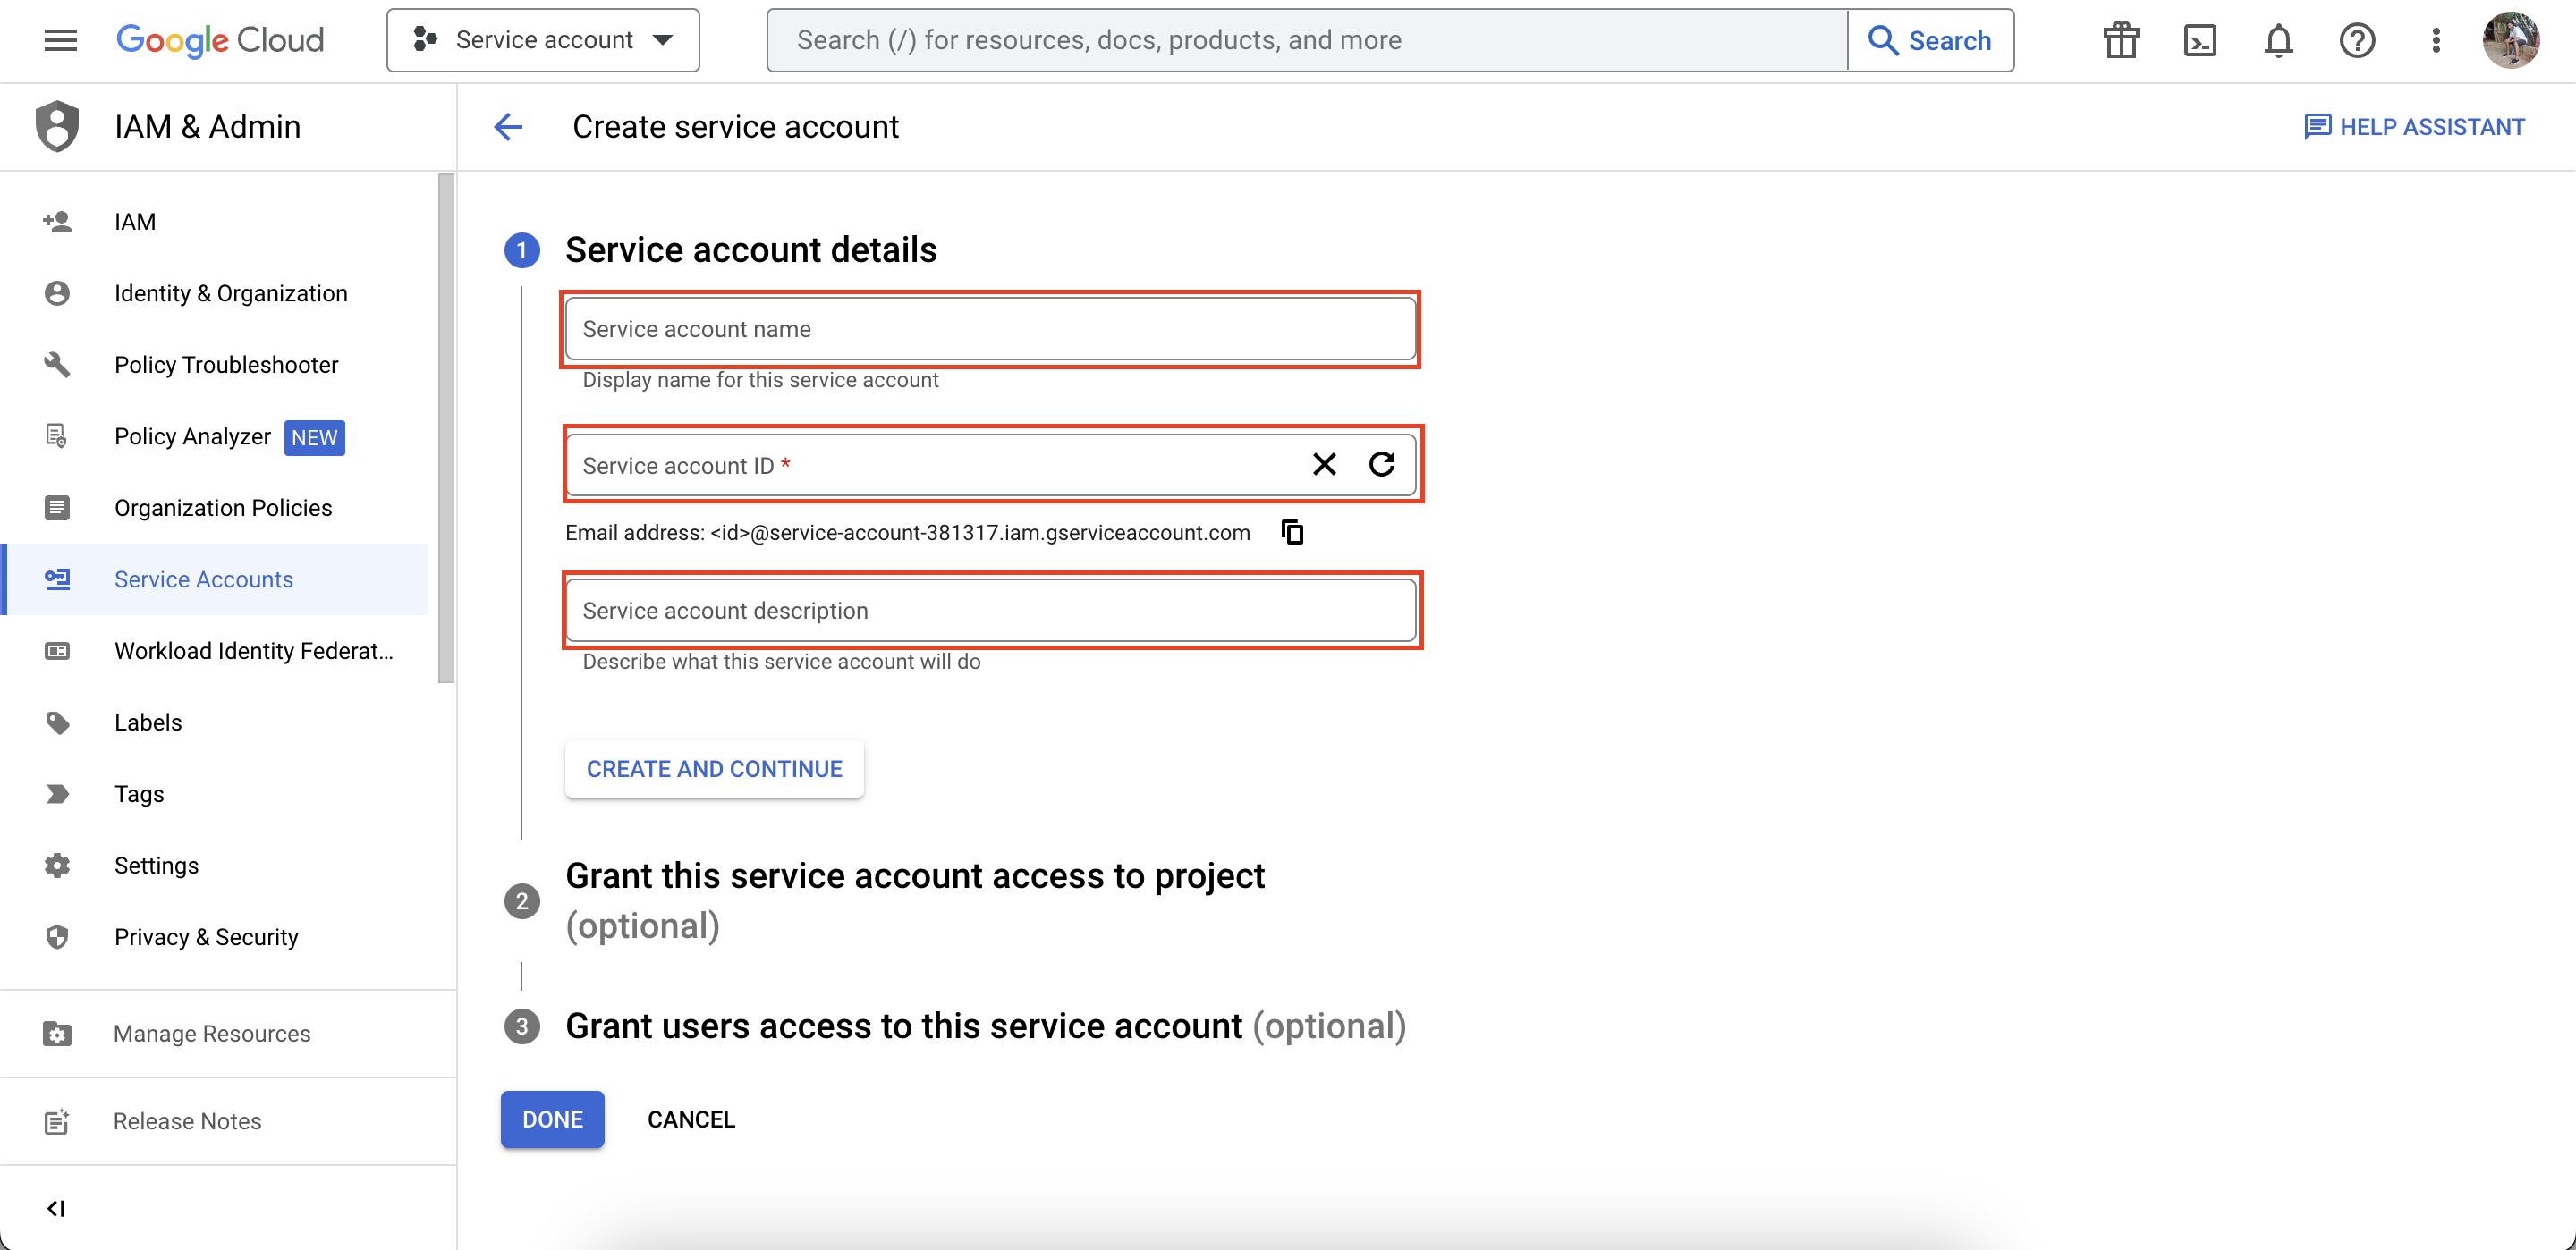Viewport: 2576px width, 1250px height.
Task: Open the hamburger navigation menu
Action: pos(60,40)
